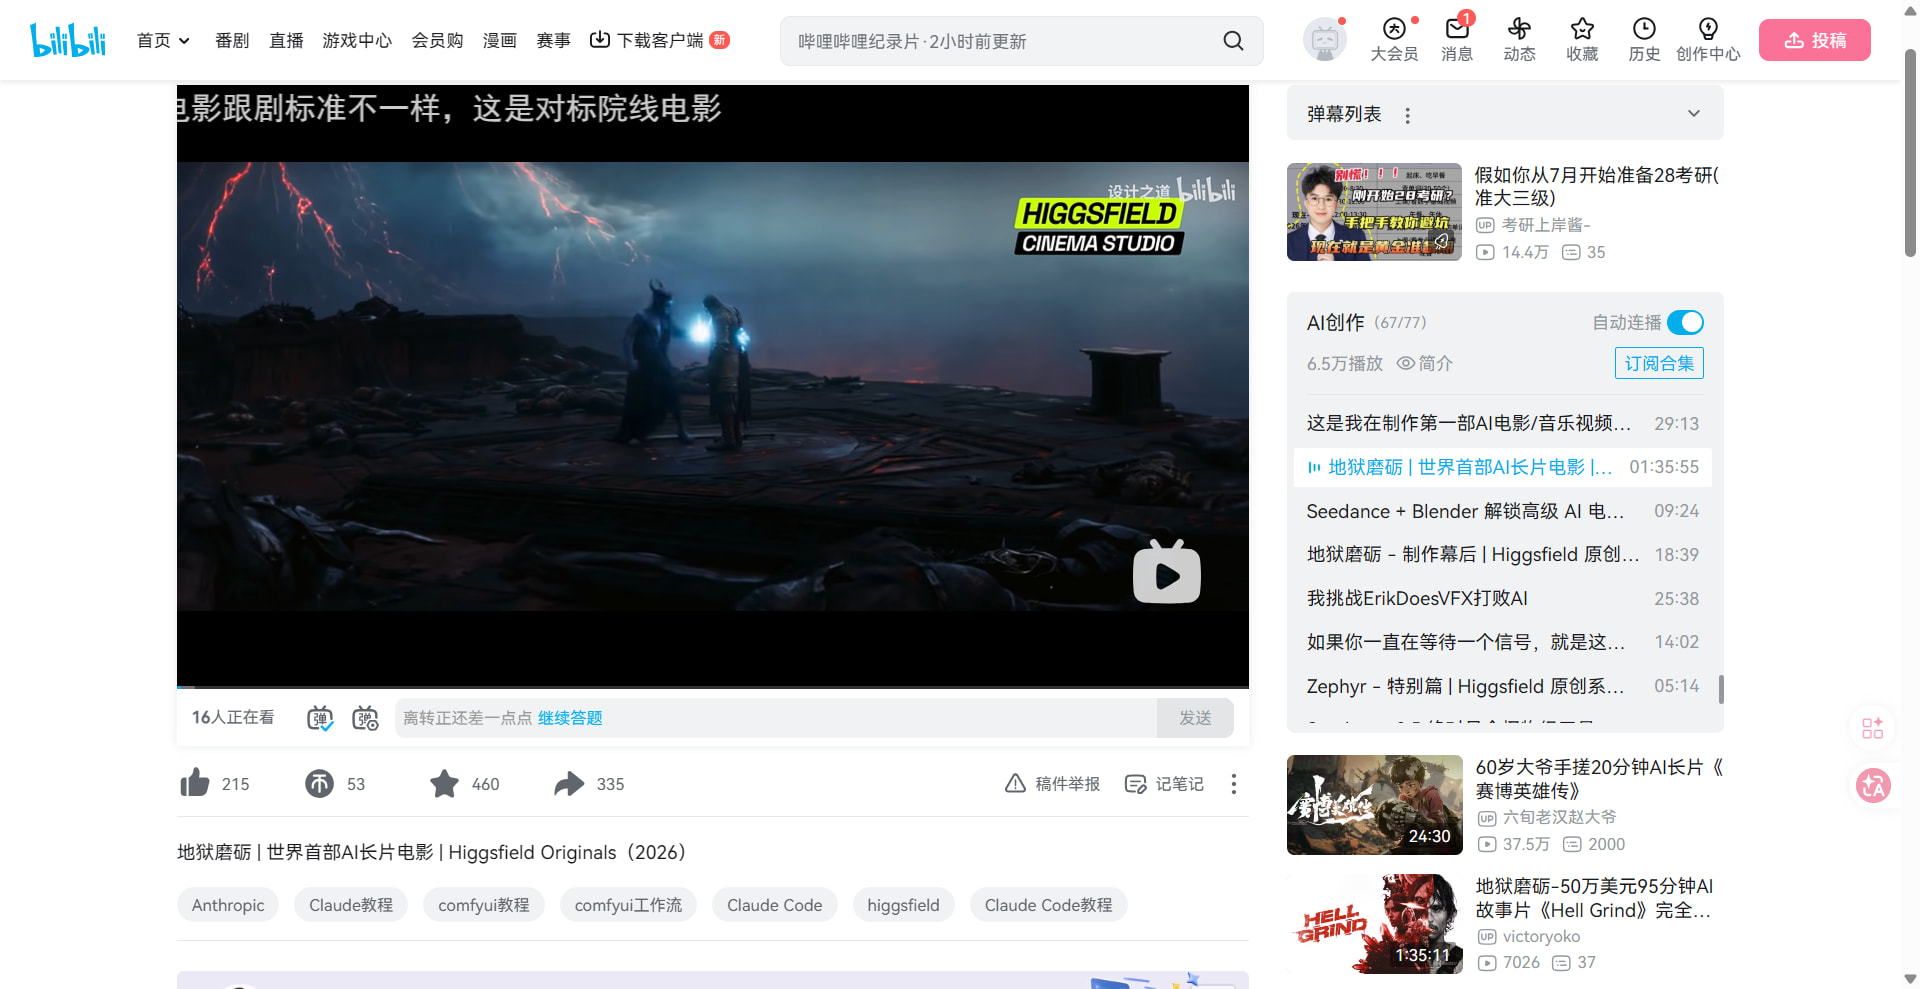Open 60岁大爷手搓20分钟AI长片 thumbnail
This screenshot has height=989, width=1920.
click(x=1374, y=805)
